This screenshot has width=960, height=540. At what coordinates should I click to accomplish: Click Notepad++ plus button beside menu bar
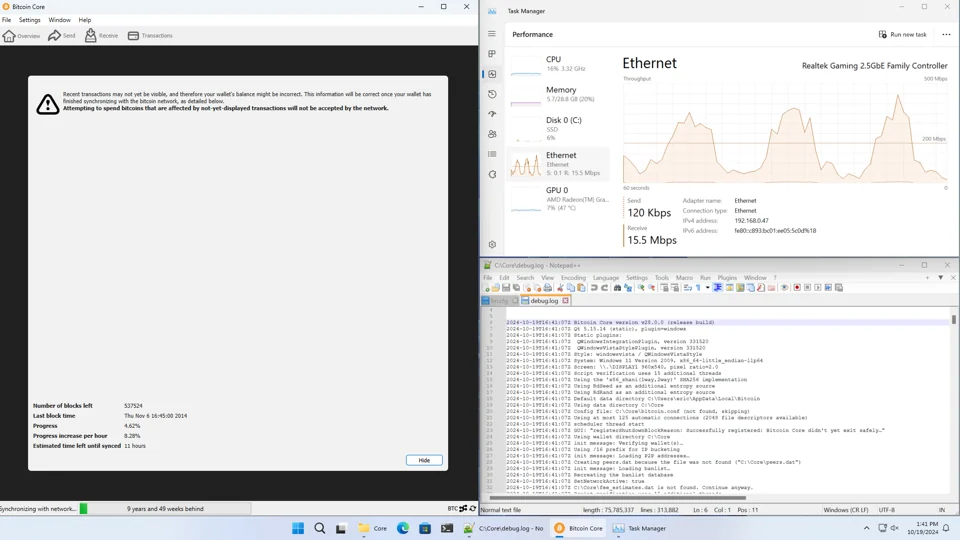pos(928,277)
